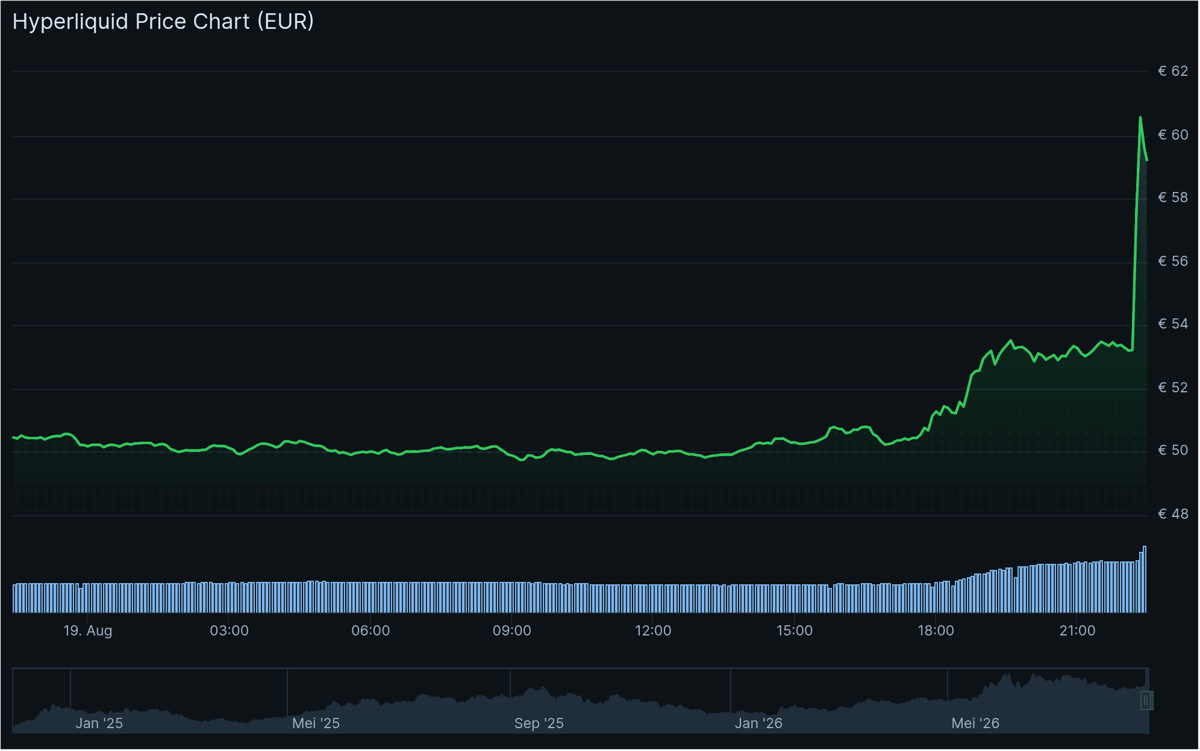Screen dimensions: 1200x751
Task: Click the 21:00 time axis label
Action: pos(1077,631)
